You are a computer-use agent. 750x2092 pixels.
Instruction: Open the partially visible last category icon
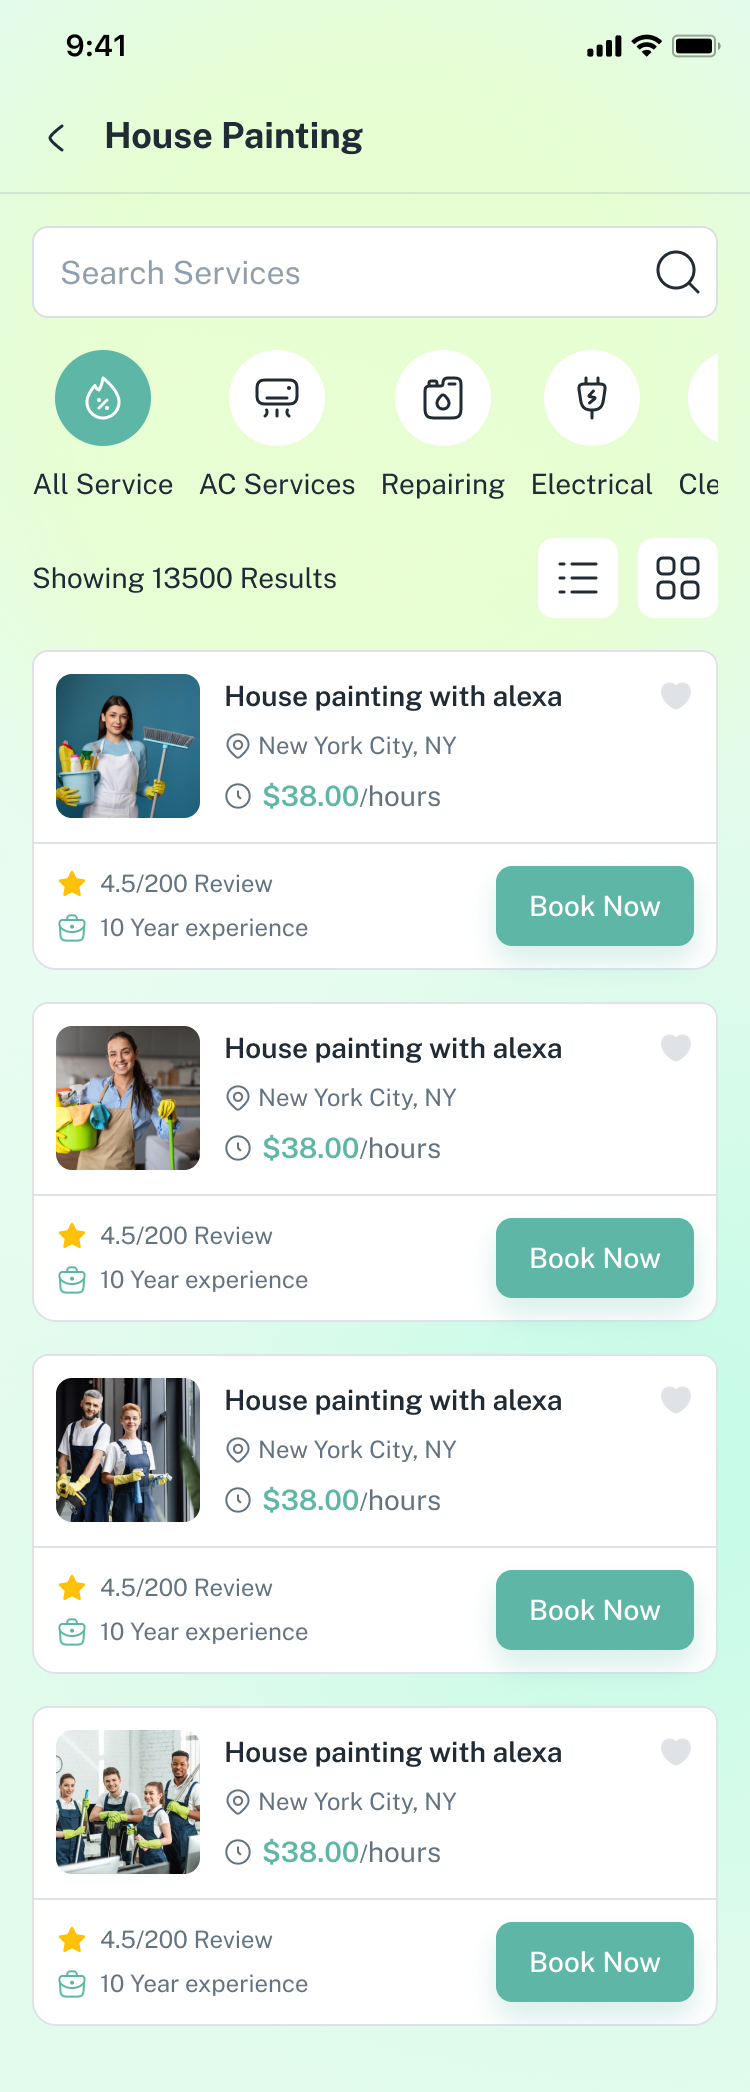click(x=705, y=398)
